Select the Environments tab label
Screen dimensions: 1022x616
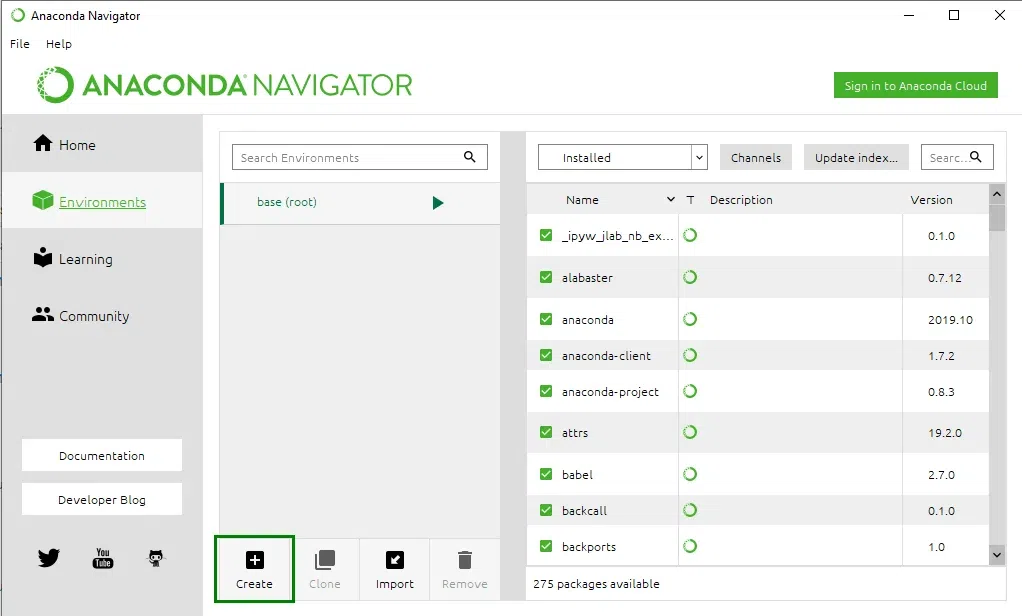[x=102, y=202]
